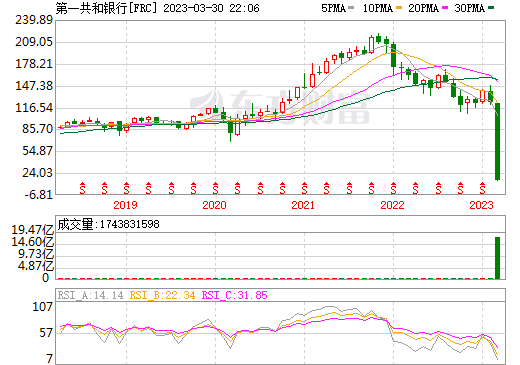Click the 2020 year label on time axis
The image size is (520, 365).
coord(214,205)
